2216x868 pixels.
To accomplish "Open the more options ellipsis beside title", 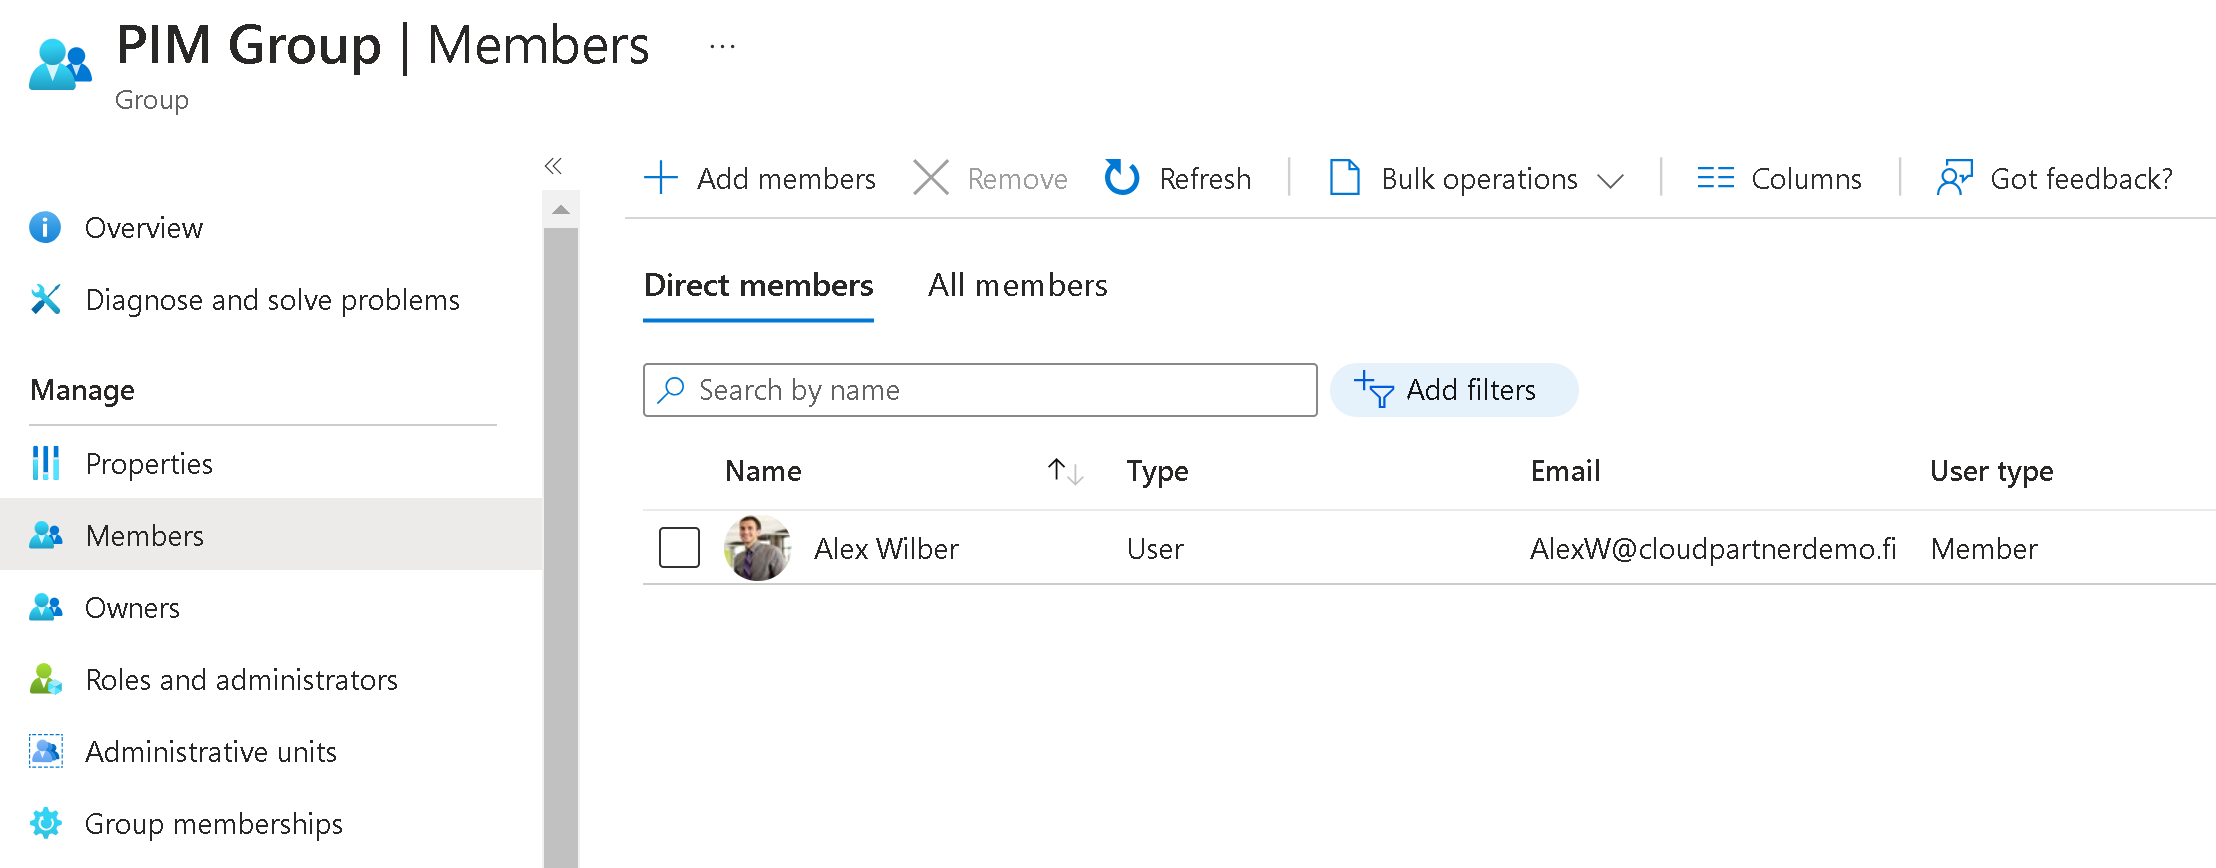I will coord(722,46).
